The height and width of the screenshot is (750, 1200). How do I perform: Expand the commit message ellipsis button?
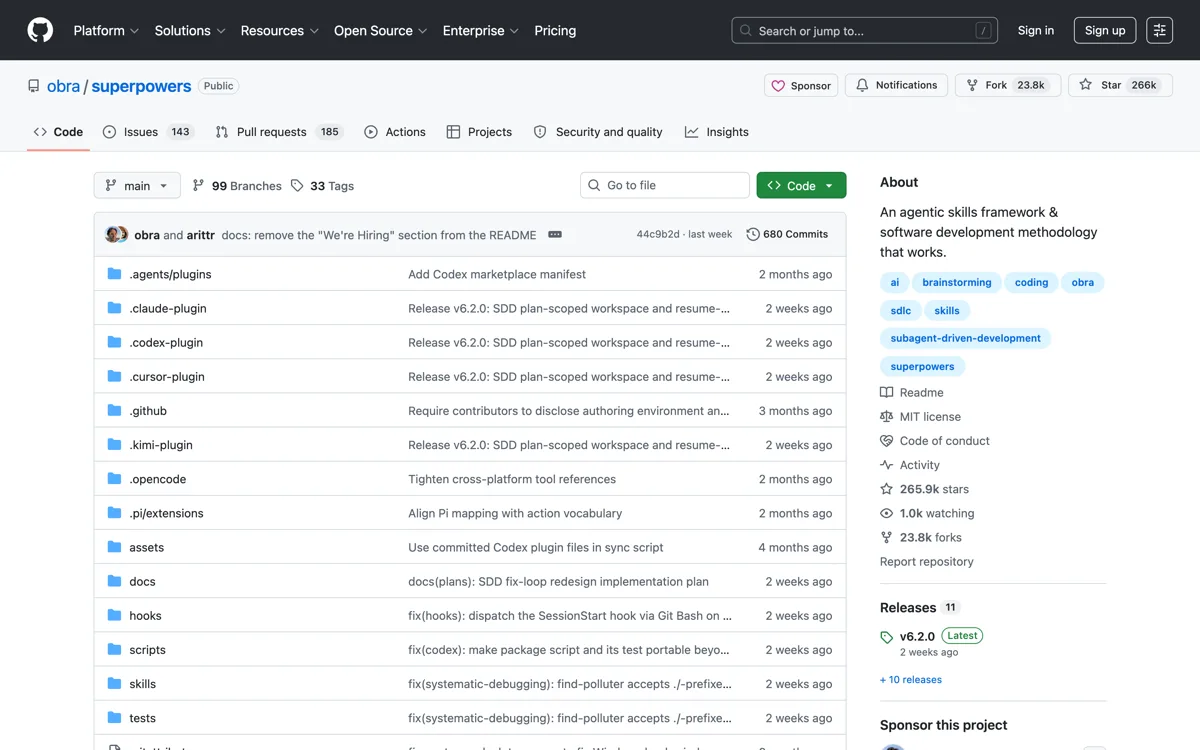click(x=555, y=234)
